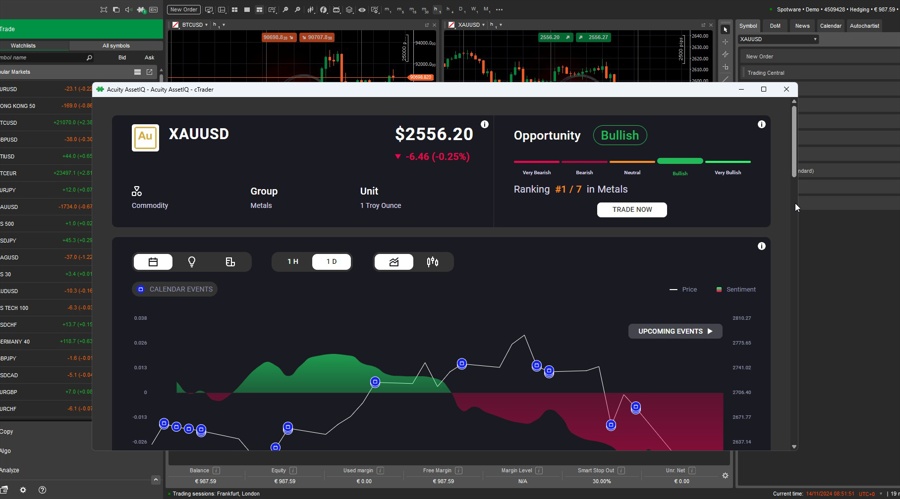
Task: Select the area chart style icon
Action: click(x=394, y=262)
